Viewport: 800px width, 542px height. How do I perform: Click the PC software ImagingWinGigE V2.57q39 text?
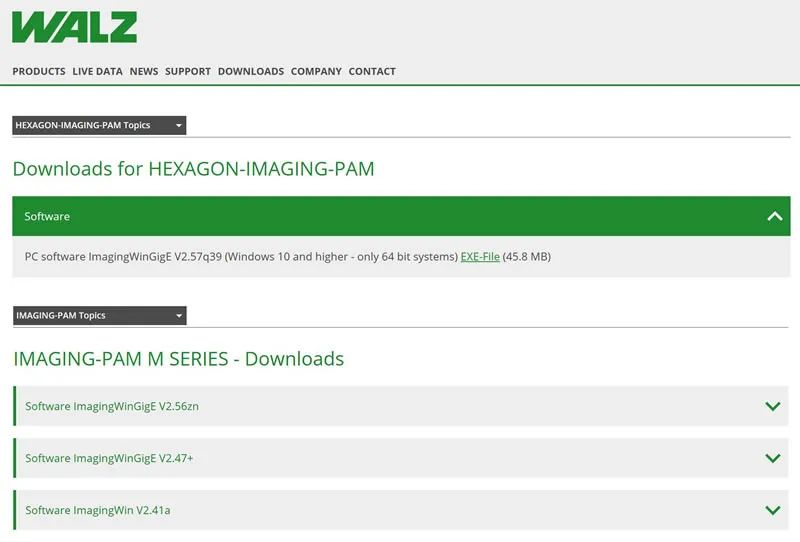tap(123, 257)
